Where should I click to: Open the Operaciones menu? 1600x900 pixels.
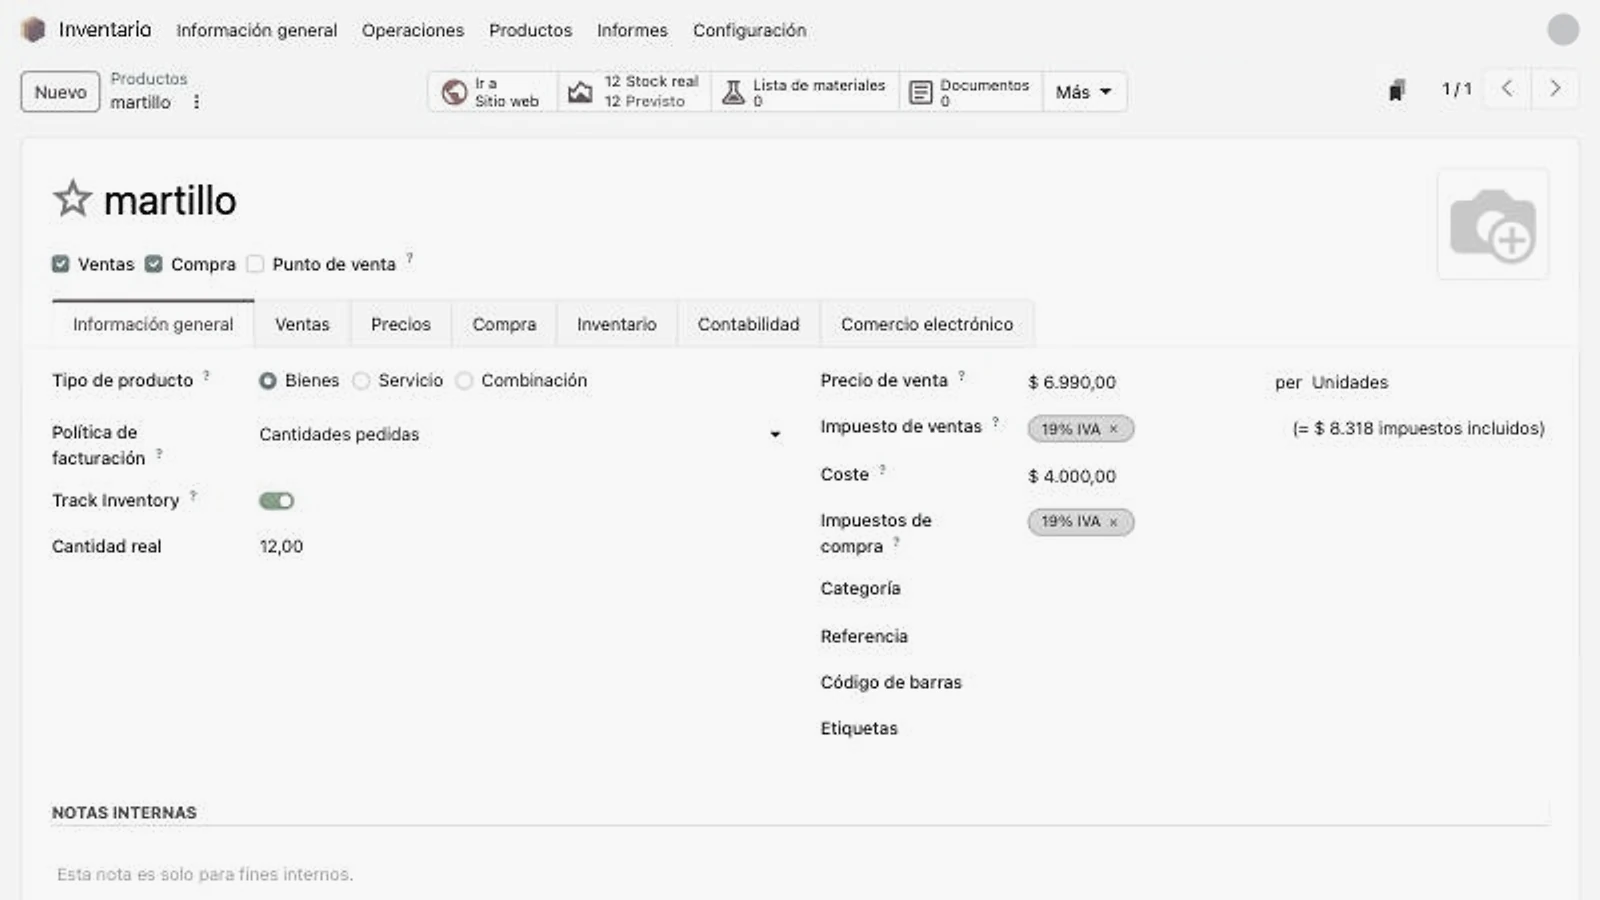point(413,30)
